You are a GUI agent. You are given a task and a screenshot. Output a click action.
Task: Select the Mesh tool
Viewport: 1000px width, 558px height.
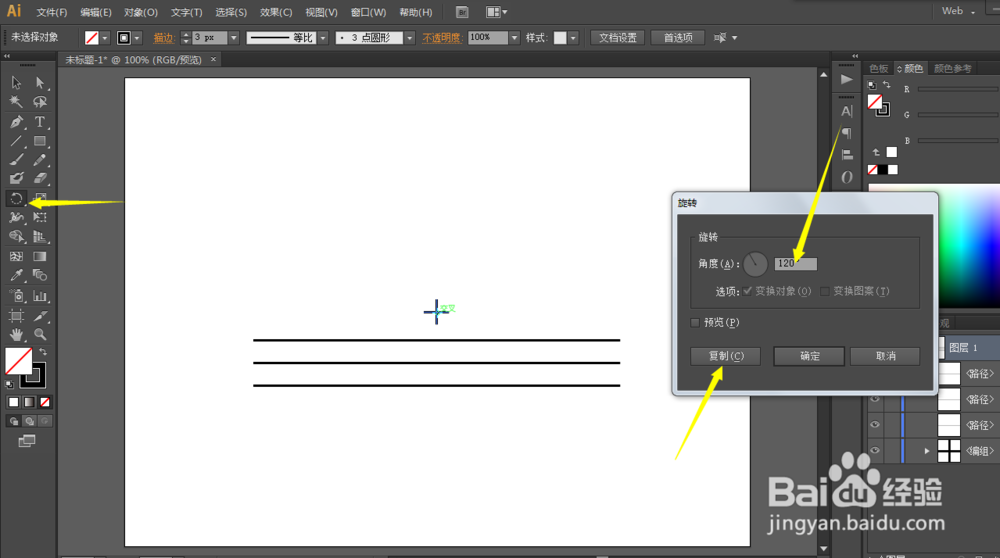[16, 256]
